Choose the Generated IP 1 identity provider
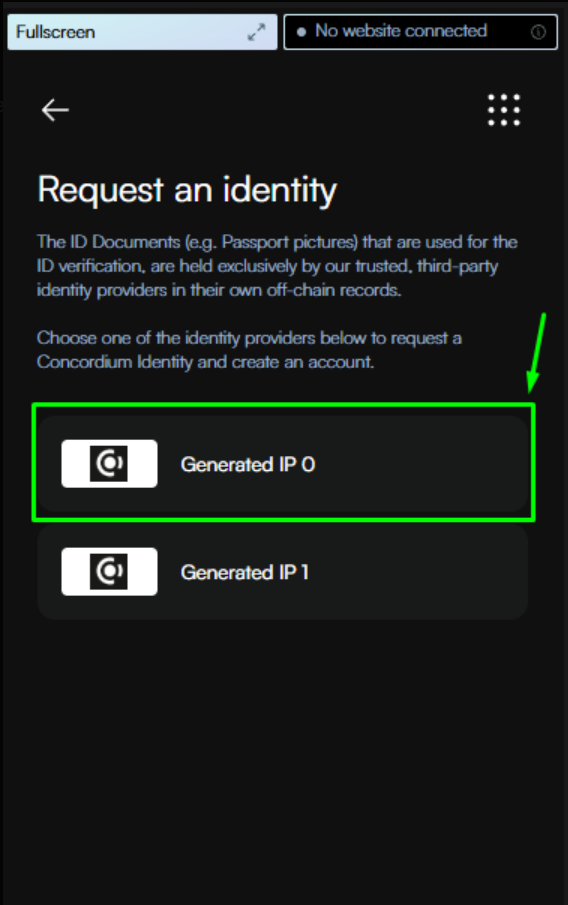This screenshot has width=568, height=905. point(283,571)
